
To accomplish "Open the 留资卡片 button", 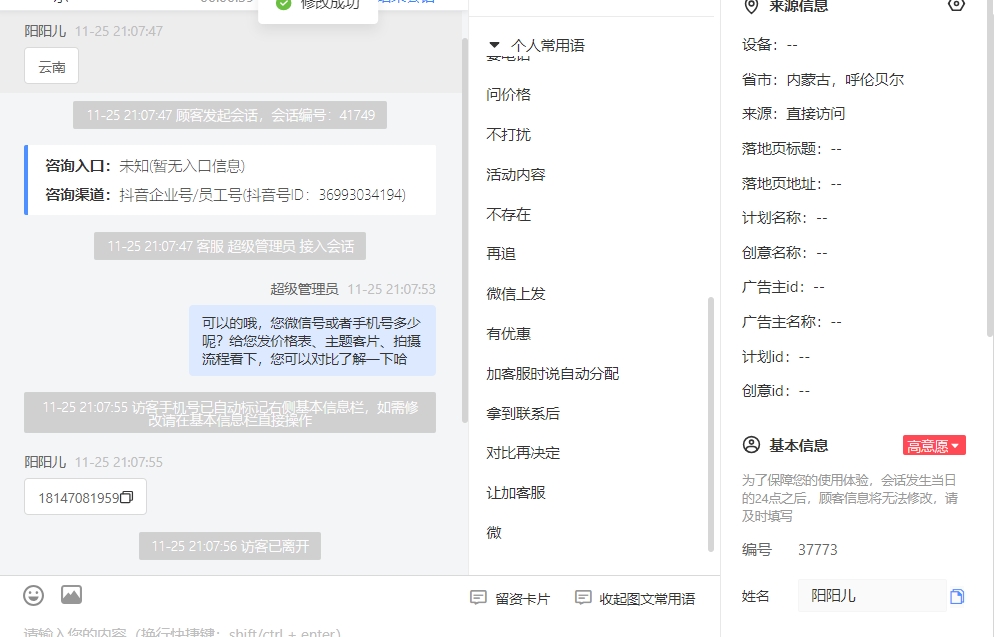I will (510, 598).
